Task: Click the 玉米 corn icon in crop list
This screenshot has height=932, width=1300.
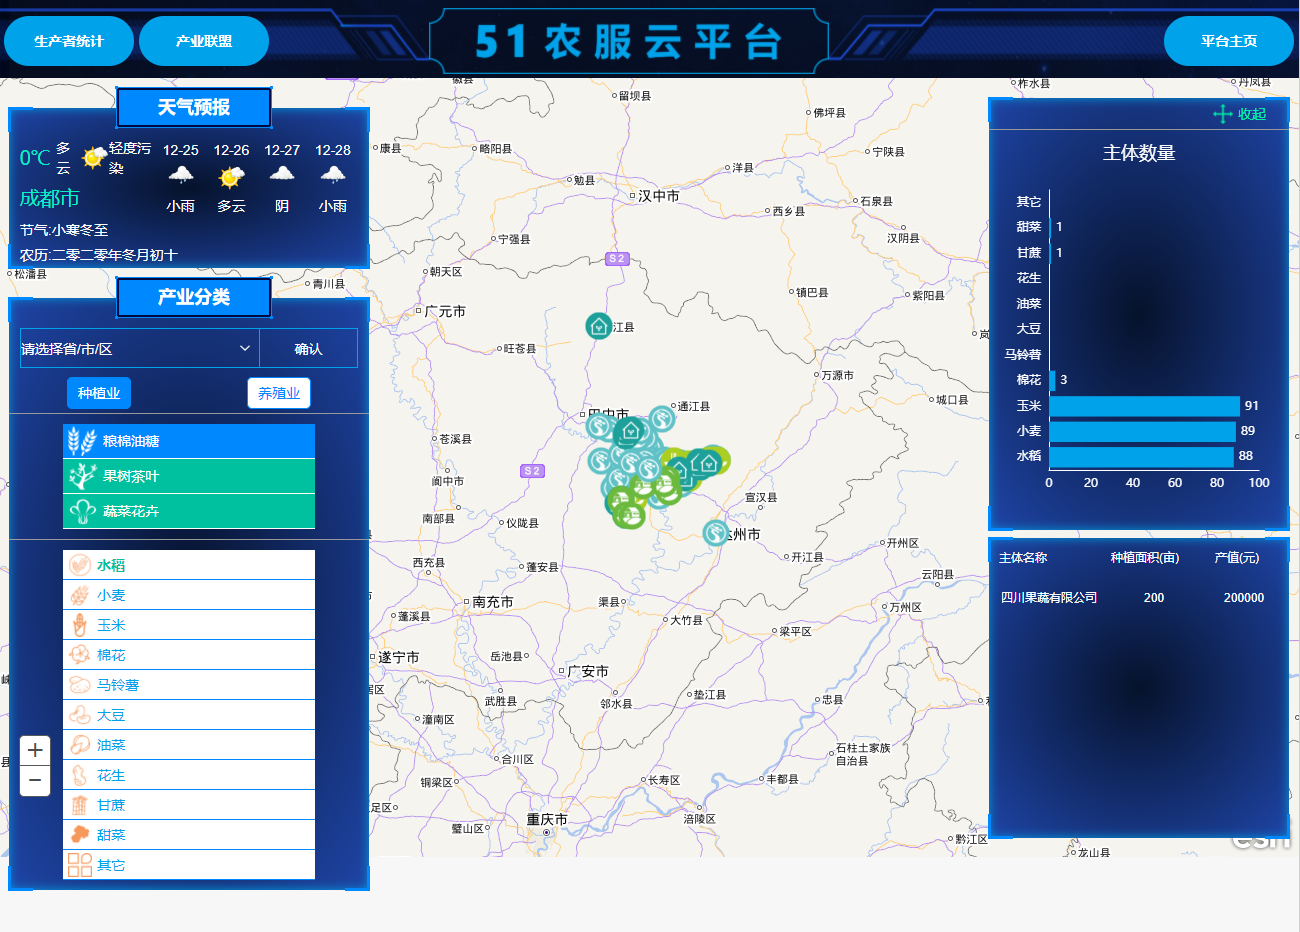Action: tap(79, 625)
